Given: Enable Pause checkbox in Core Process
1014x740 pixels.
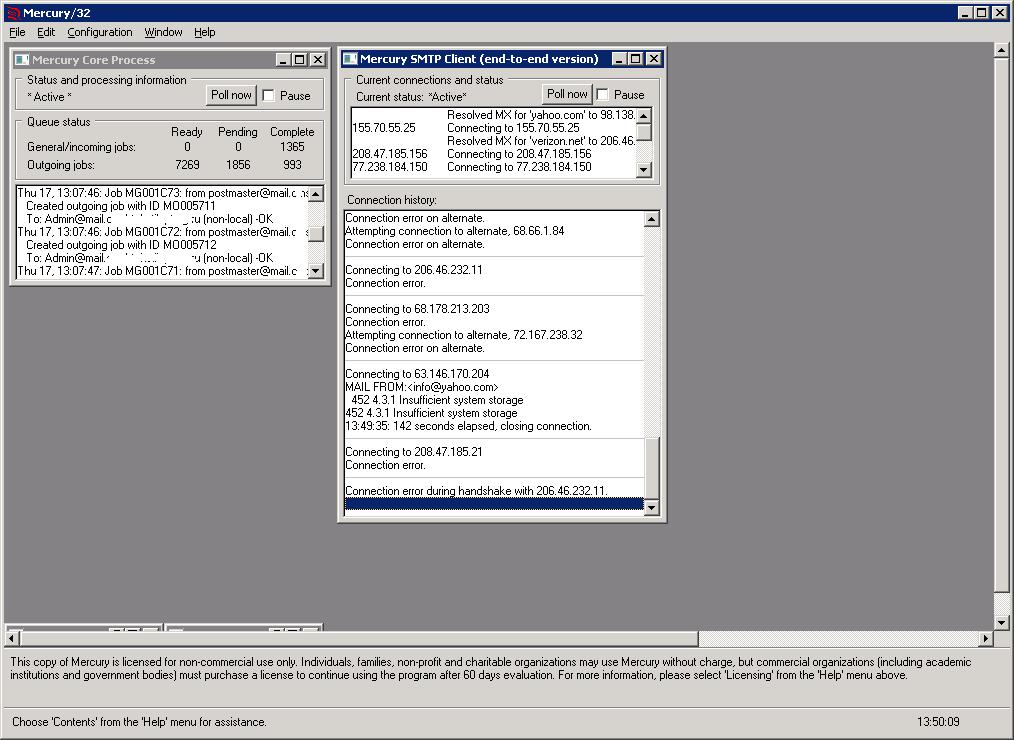Looking at the screenshot, I should tap(269, 96).
